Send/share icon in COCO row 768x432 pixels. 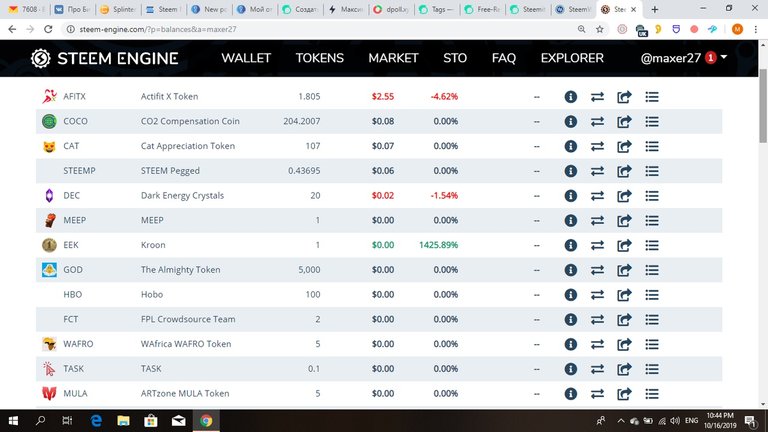tap(624, 121)
